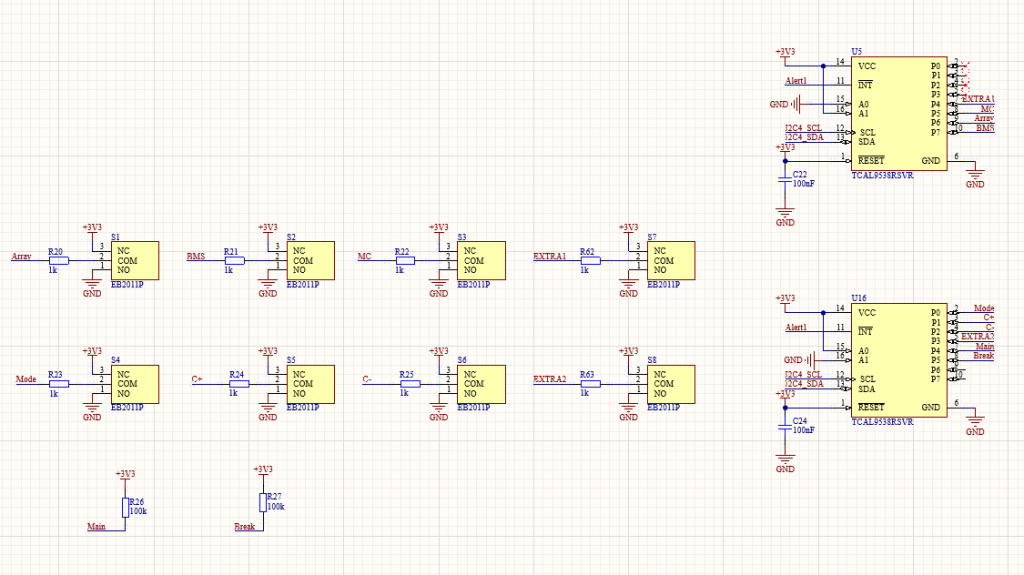Image resolution: width=1024 pixels, height=575 pixels.
Task: Click the R27 100k resistor symbol
Action: [x=262, y=502]
